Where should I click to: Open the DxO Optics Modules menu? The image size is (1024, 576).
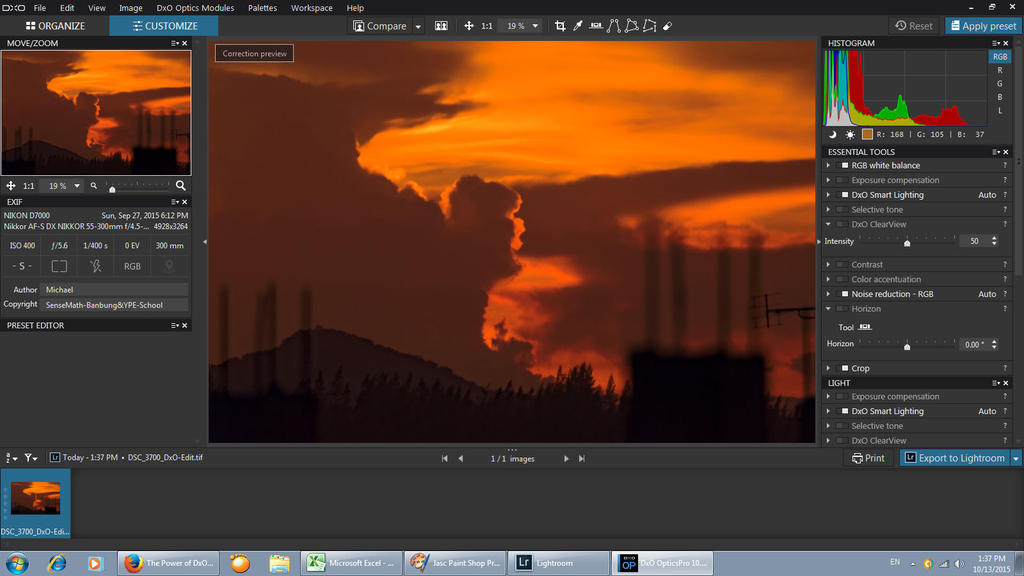pos(195,8)
